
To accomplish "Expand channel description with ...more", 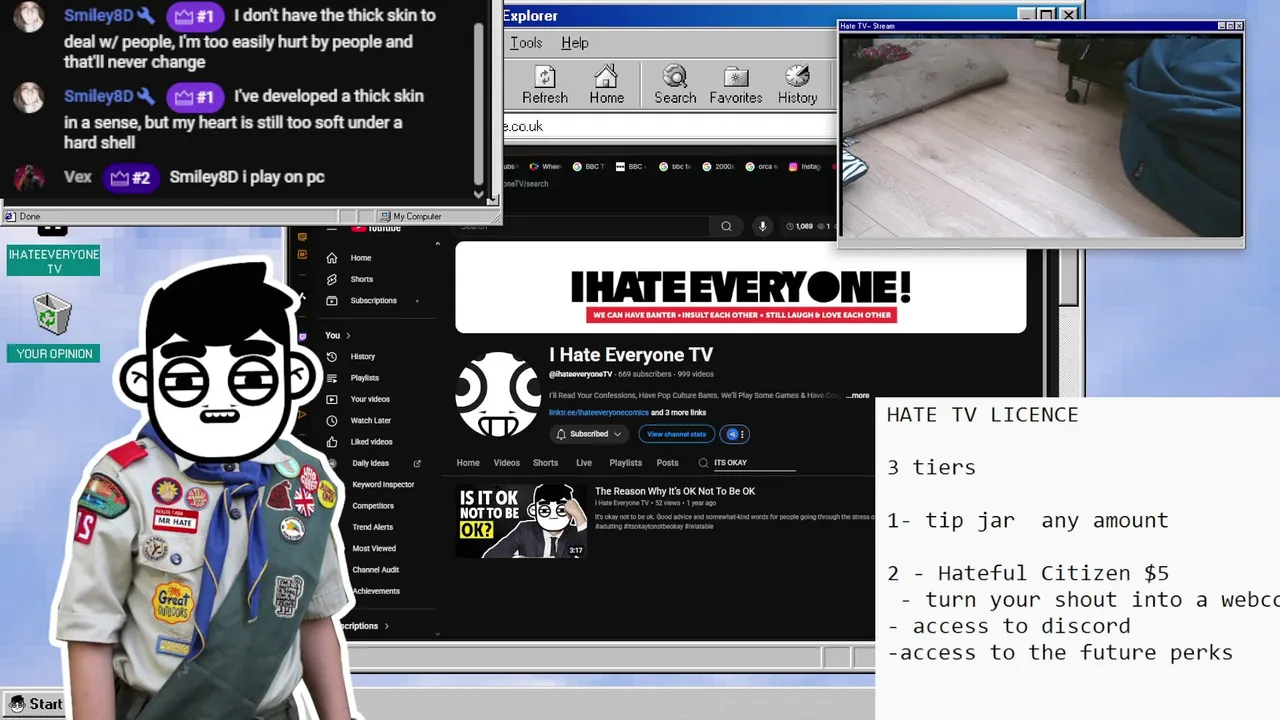I will [858, 396].
